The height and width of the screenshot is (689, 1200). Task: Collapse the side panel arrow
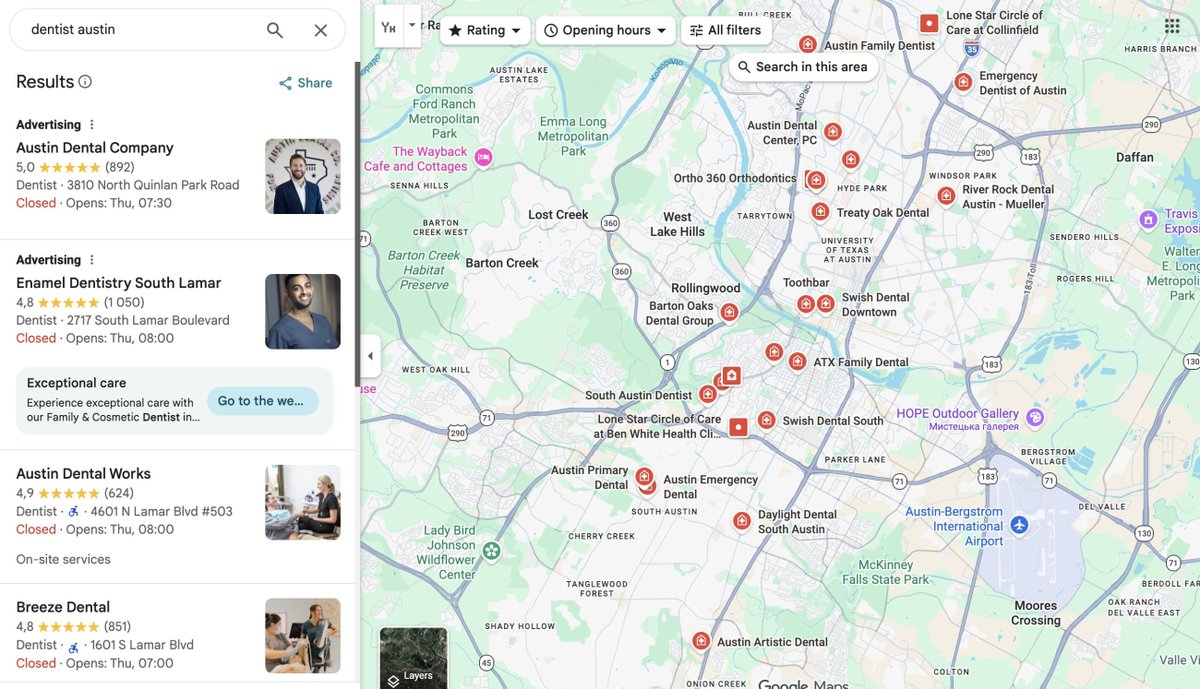(370, 356)
